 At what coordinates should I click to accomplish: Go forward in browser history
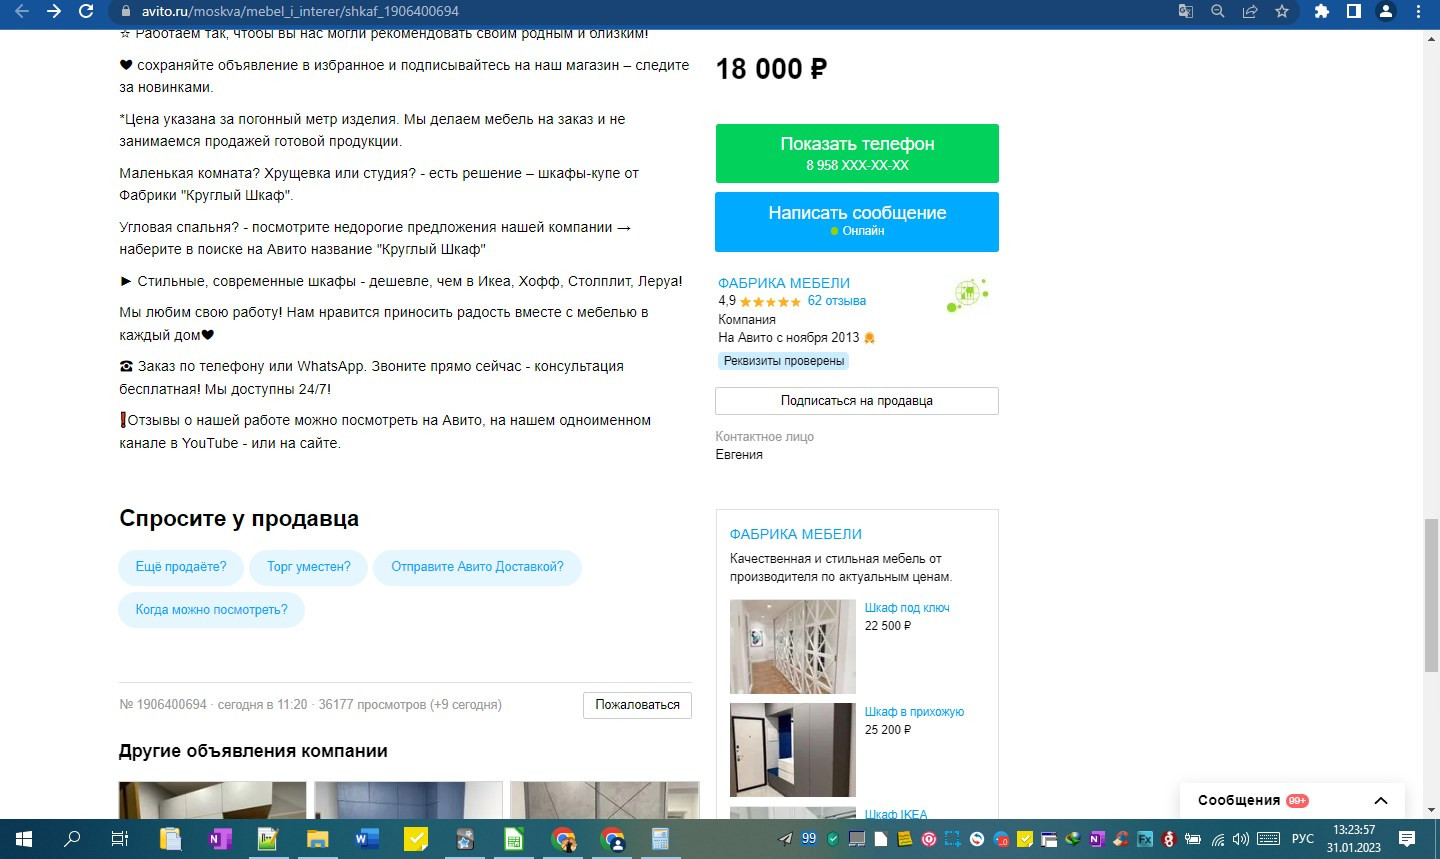tap(54, 11)
